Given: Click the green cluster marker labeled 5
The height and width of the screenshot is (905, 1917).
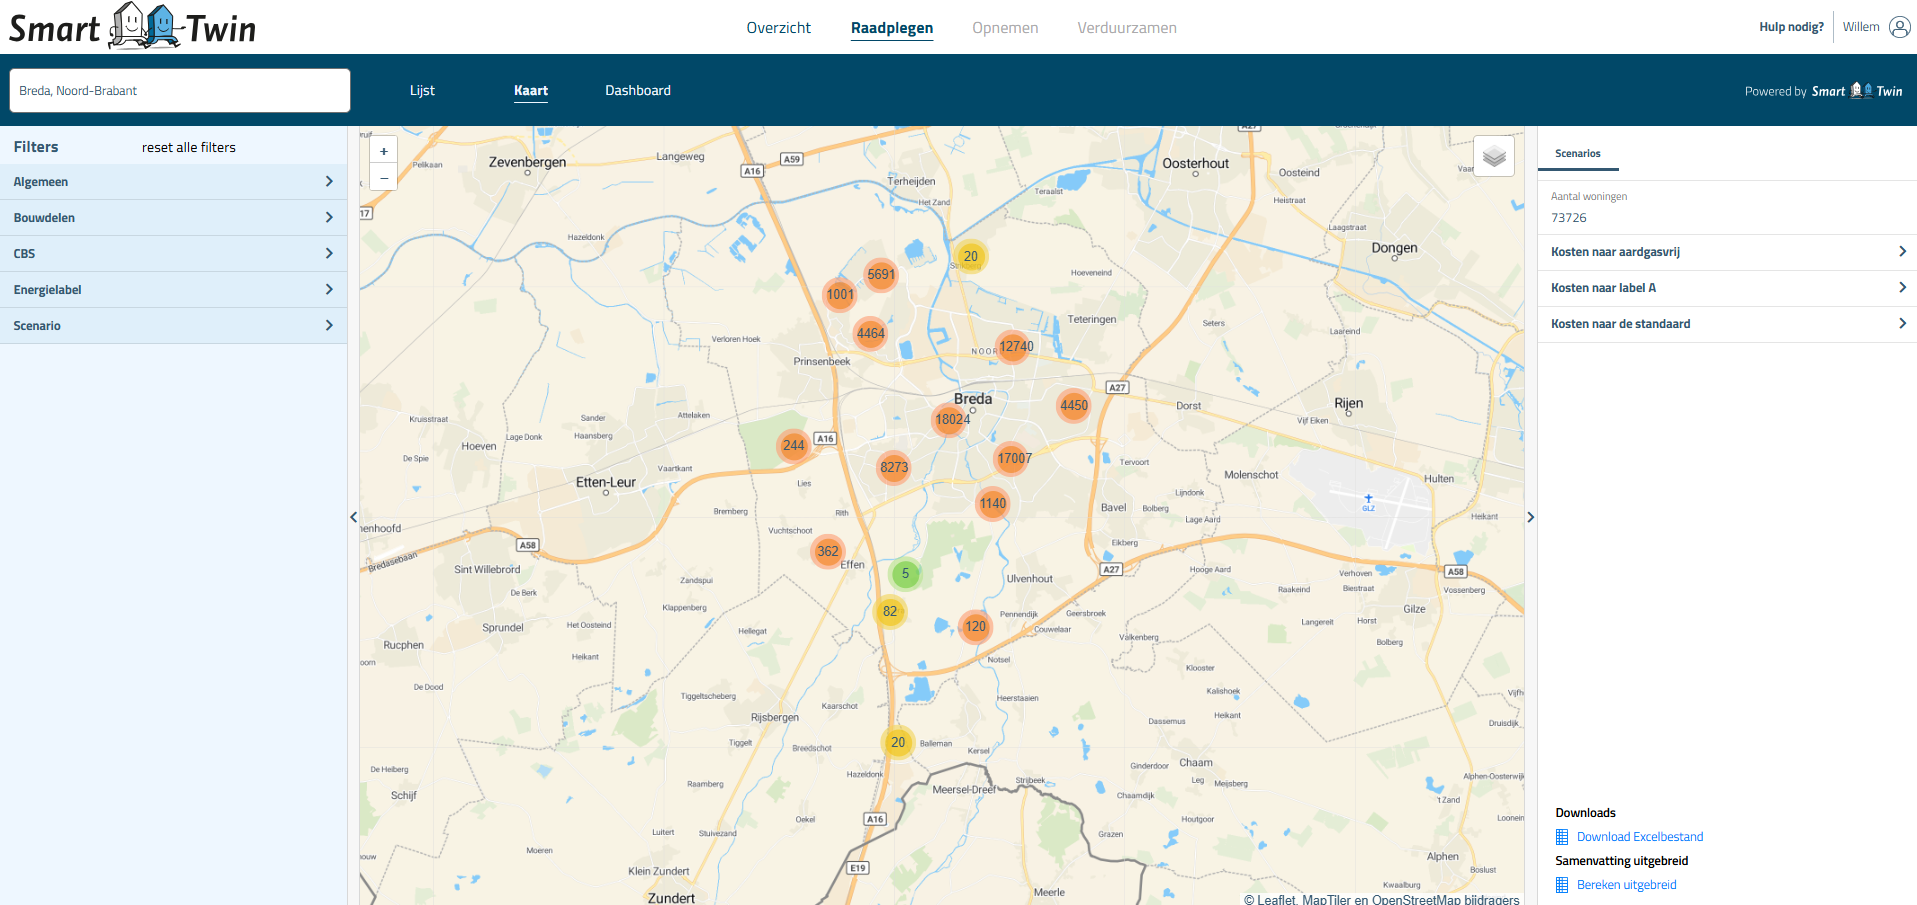Looking at the screenshot, I should click(905, 574).
